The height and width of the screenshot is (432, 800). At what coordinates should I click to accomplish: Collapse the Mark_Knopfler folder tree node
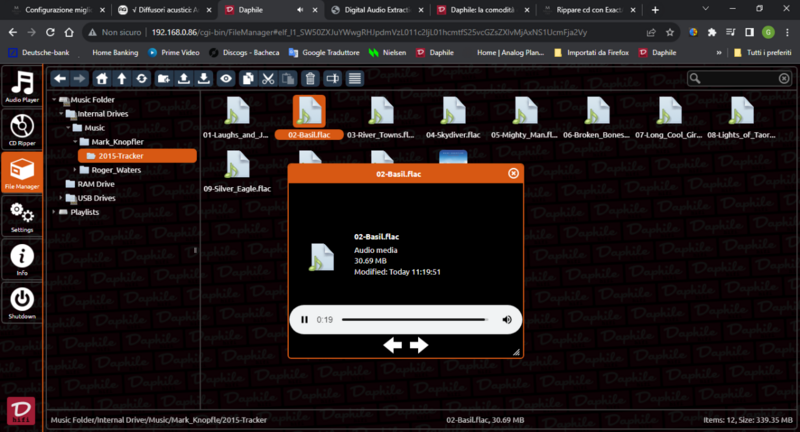(73, 142)
